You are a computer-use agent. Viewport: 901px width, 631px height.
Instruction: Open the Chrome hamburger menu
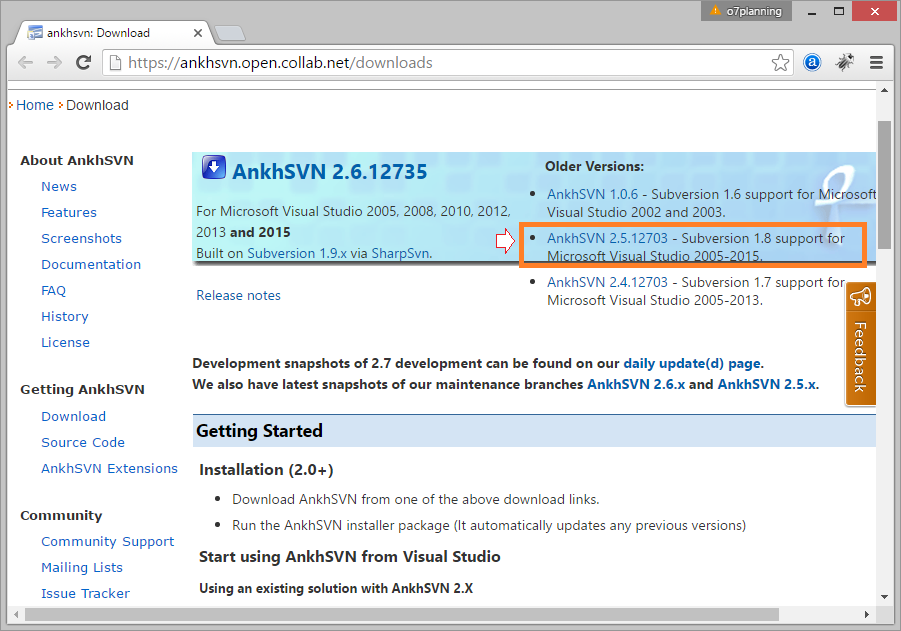(876, 62)
